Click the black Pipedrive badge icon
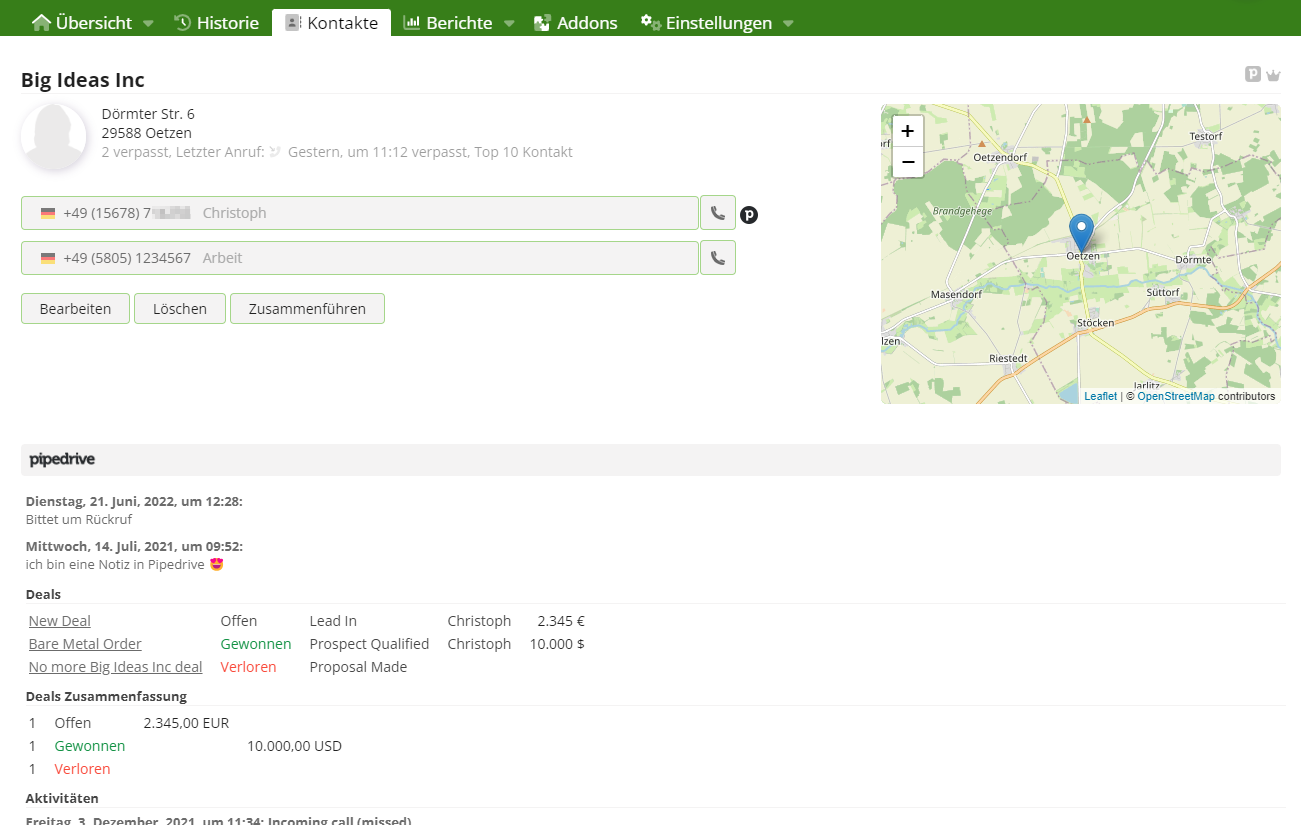This screenshot has height=825, width=1301. coord(749,214)
